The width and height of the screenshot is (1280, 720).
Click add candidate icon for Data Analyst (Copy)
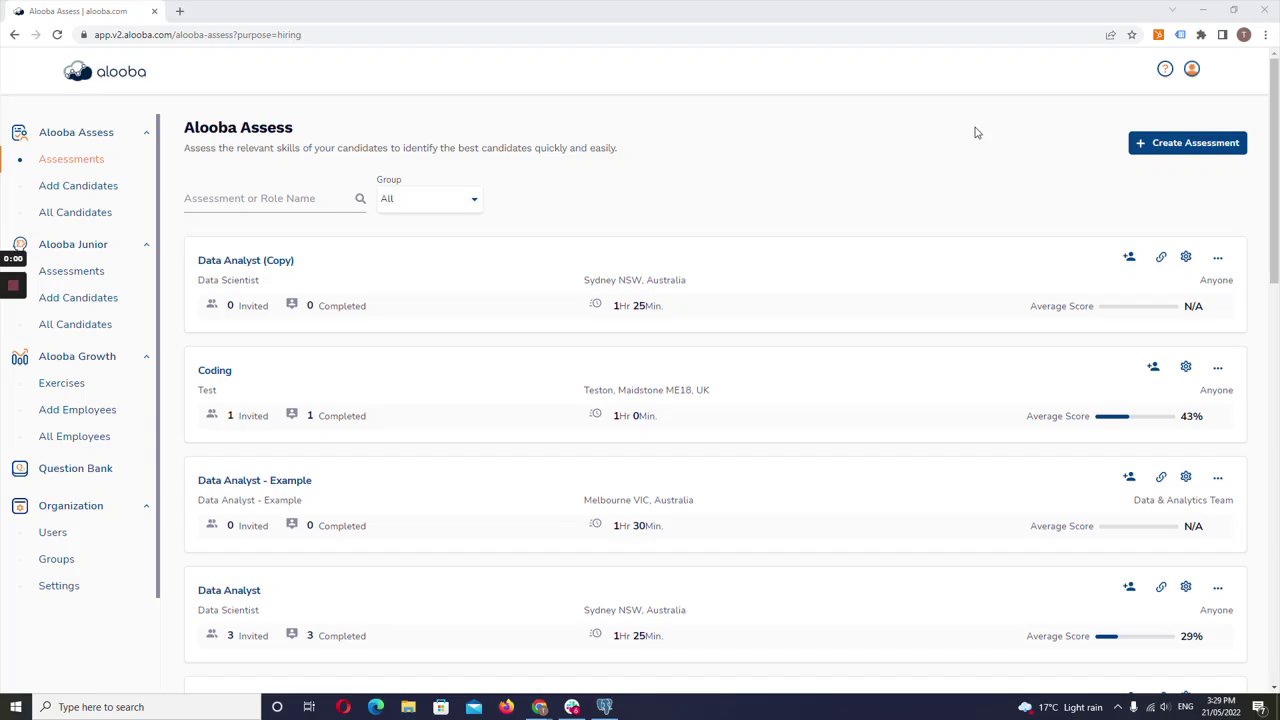point(1129,257)
